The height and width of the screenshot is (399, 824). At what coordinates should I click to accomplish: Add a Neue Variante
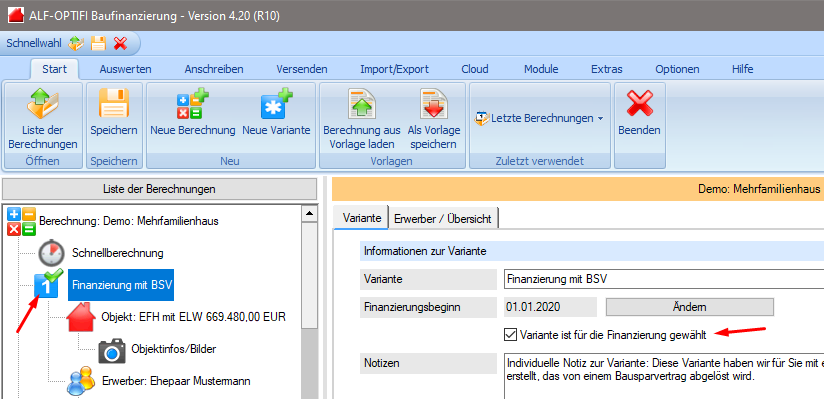coord(276,112)
